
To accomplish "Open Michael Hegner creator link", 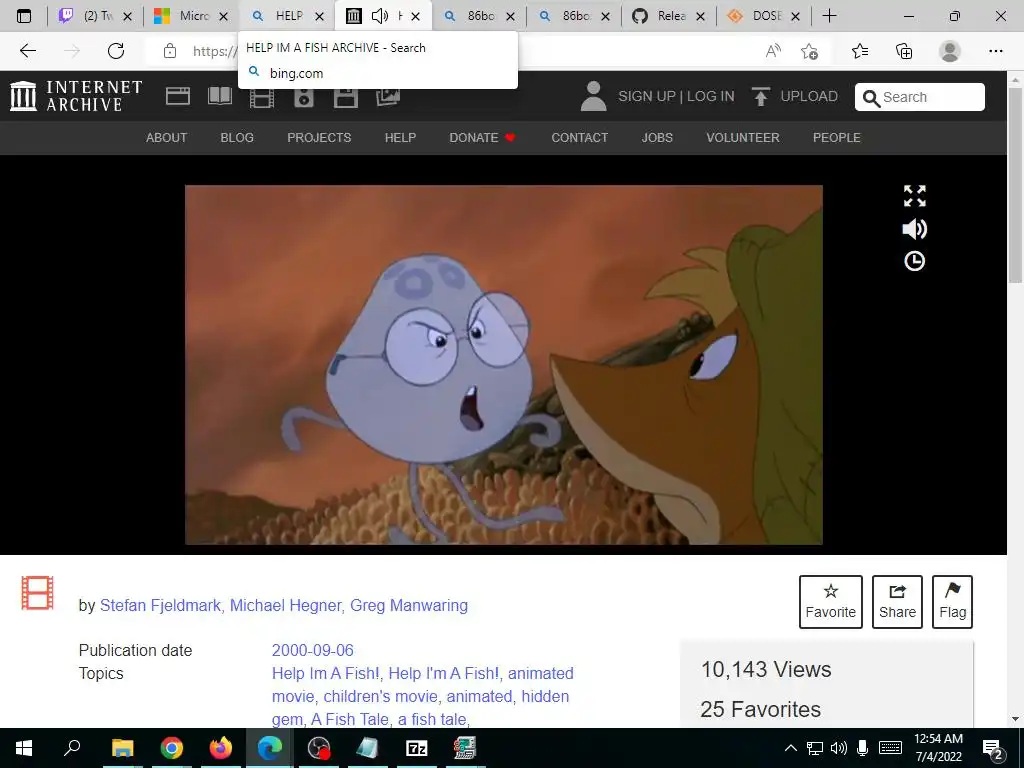I will point(285,605).
